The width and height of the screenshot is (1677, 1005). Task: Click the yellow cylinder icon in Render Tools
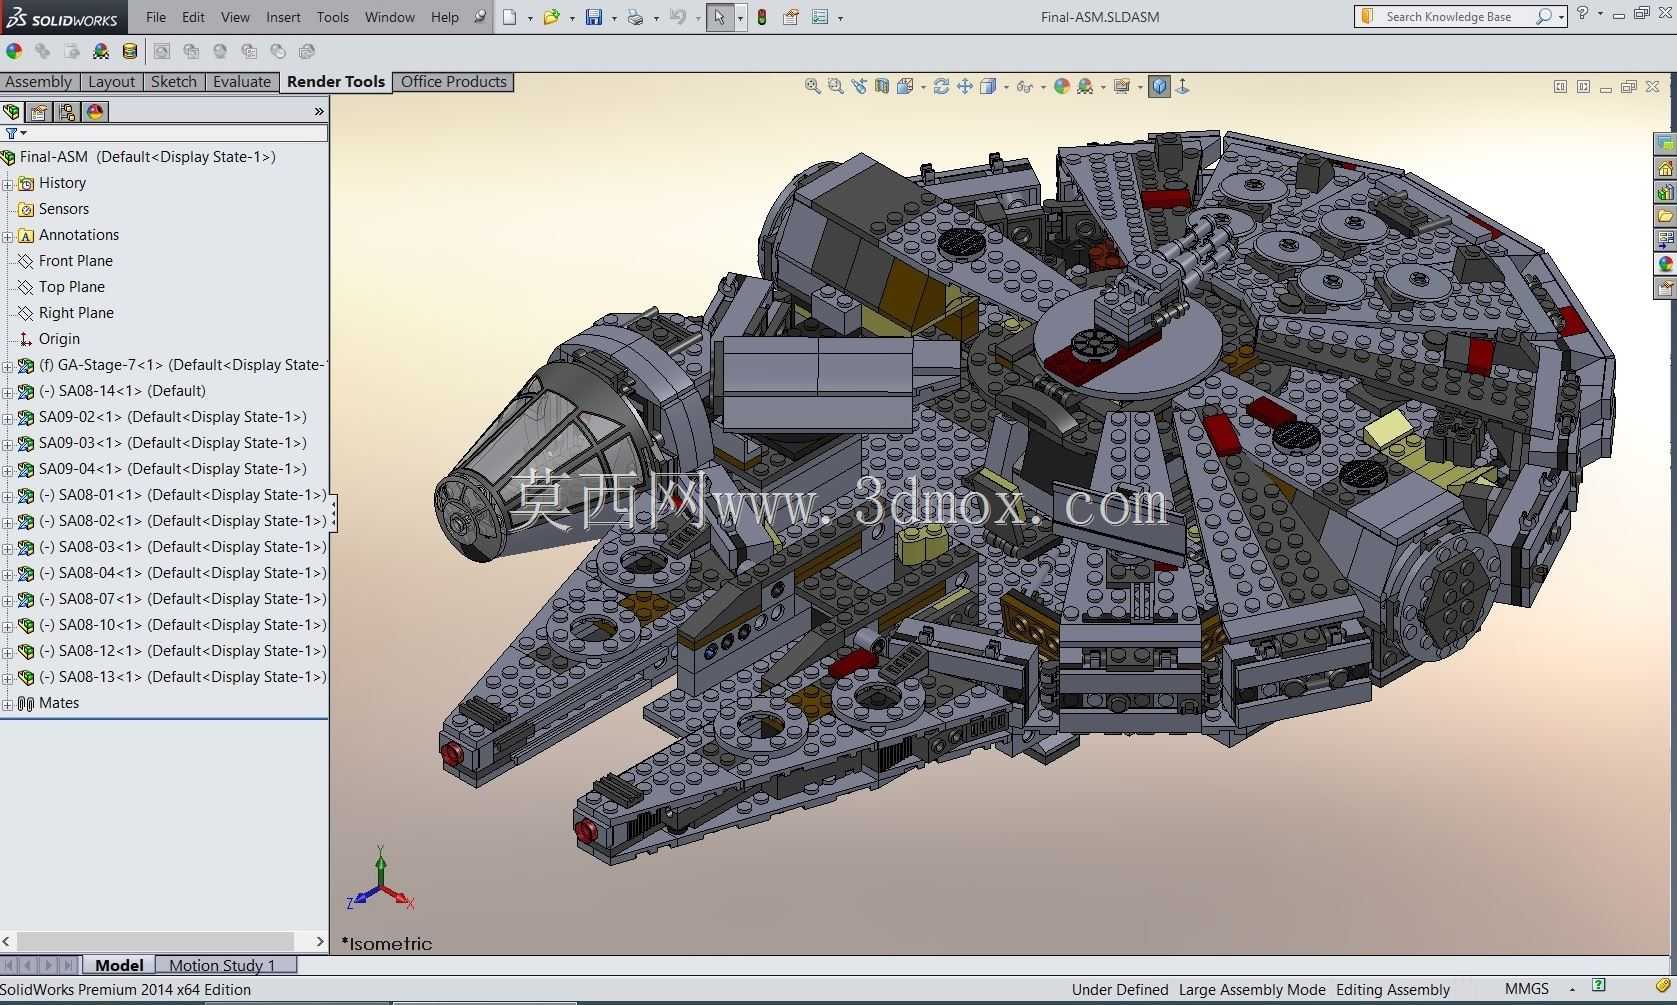(130, 51)
